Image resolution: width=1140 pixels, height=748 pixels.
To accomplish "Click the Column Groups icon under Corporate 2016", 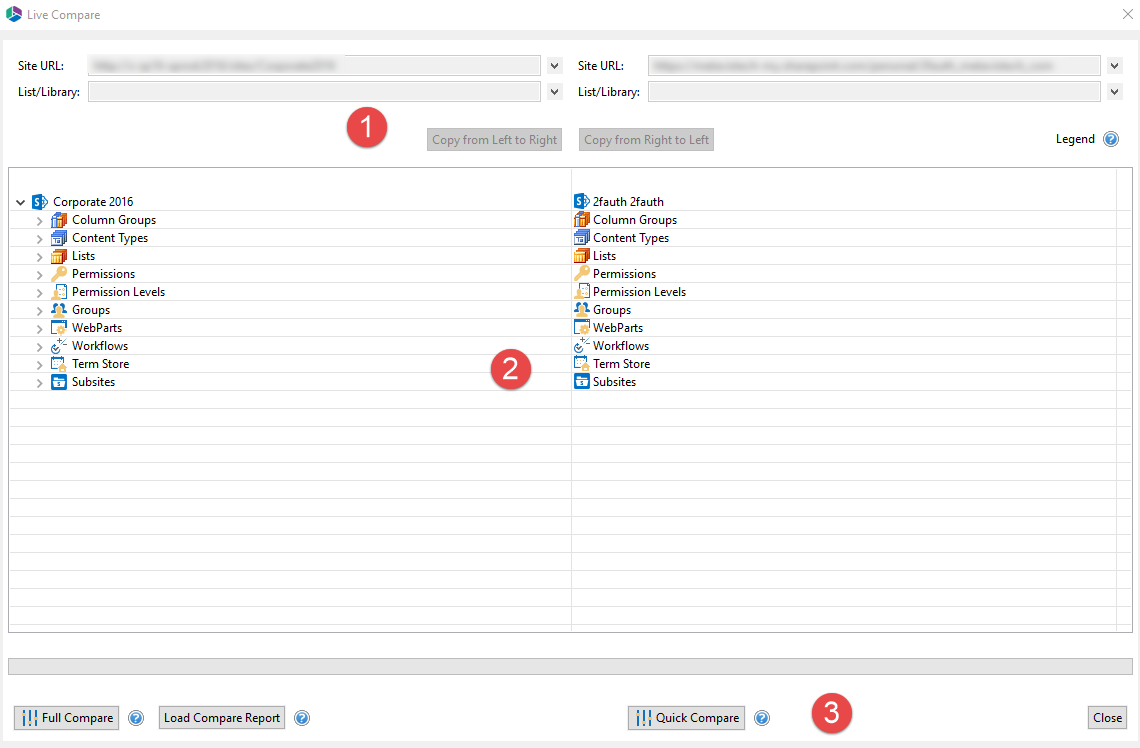I will 59,219.
